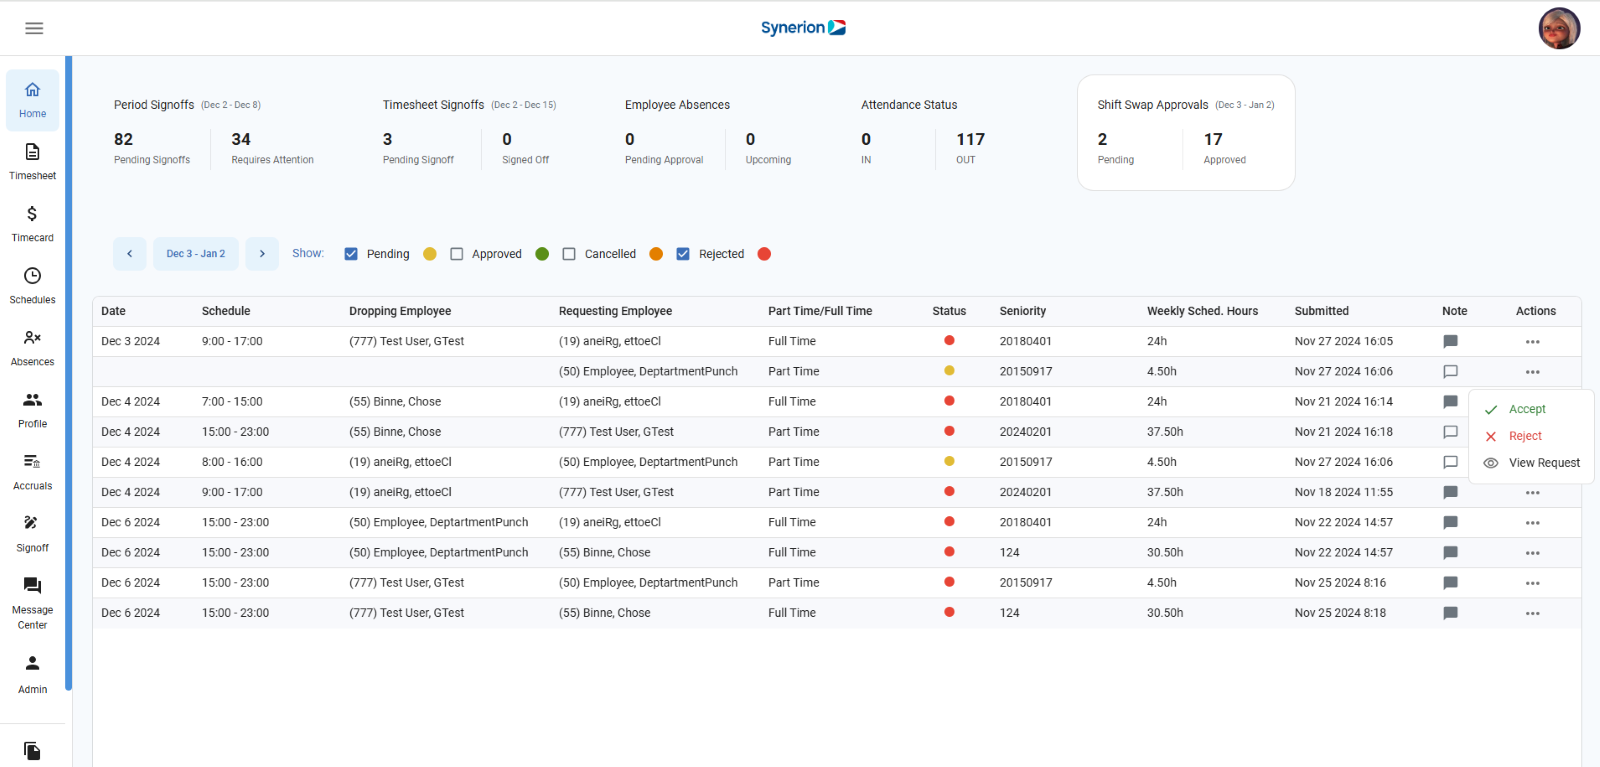
Task: Click the Synerion logo
Action: 803,28
